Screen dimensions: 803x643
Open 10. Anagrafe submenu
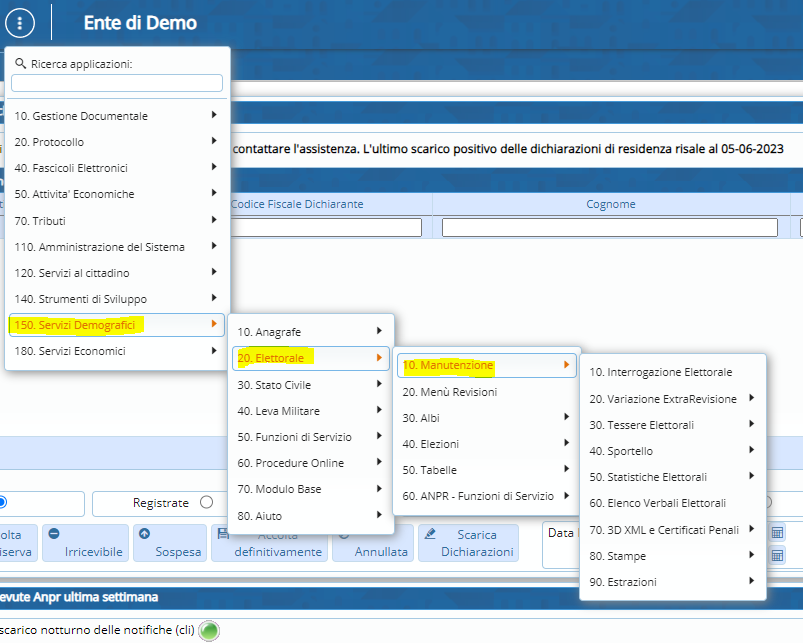[x=311, y=331]
